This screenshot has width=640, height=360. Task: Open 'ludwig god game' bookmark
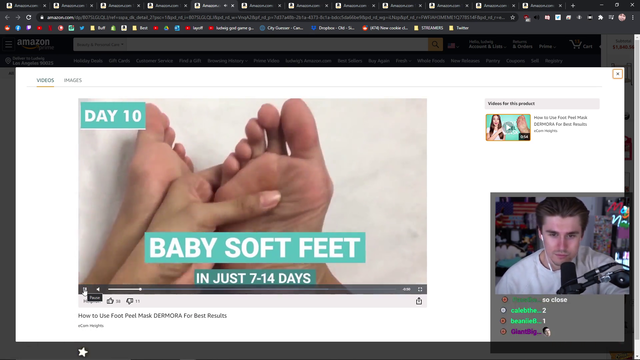[x=231, y=28]
